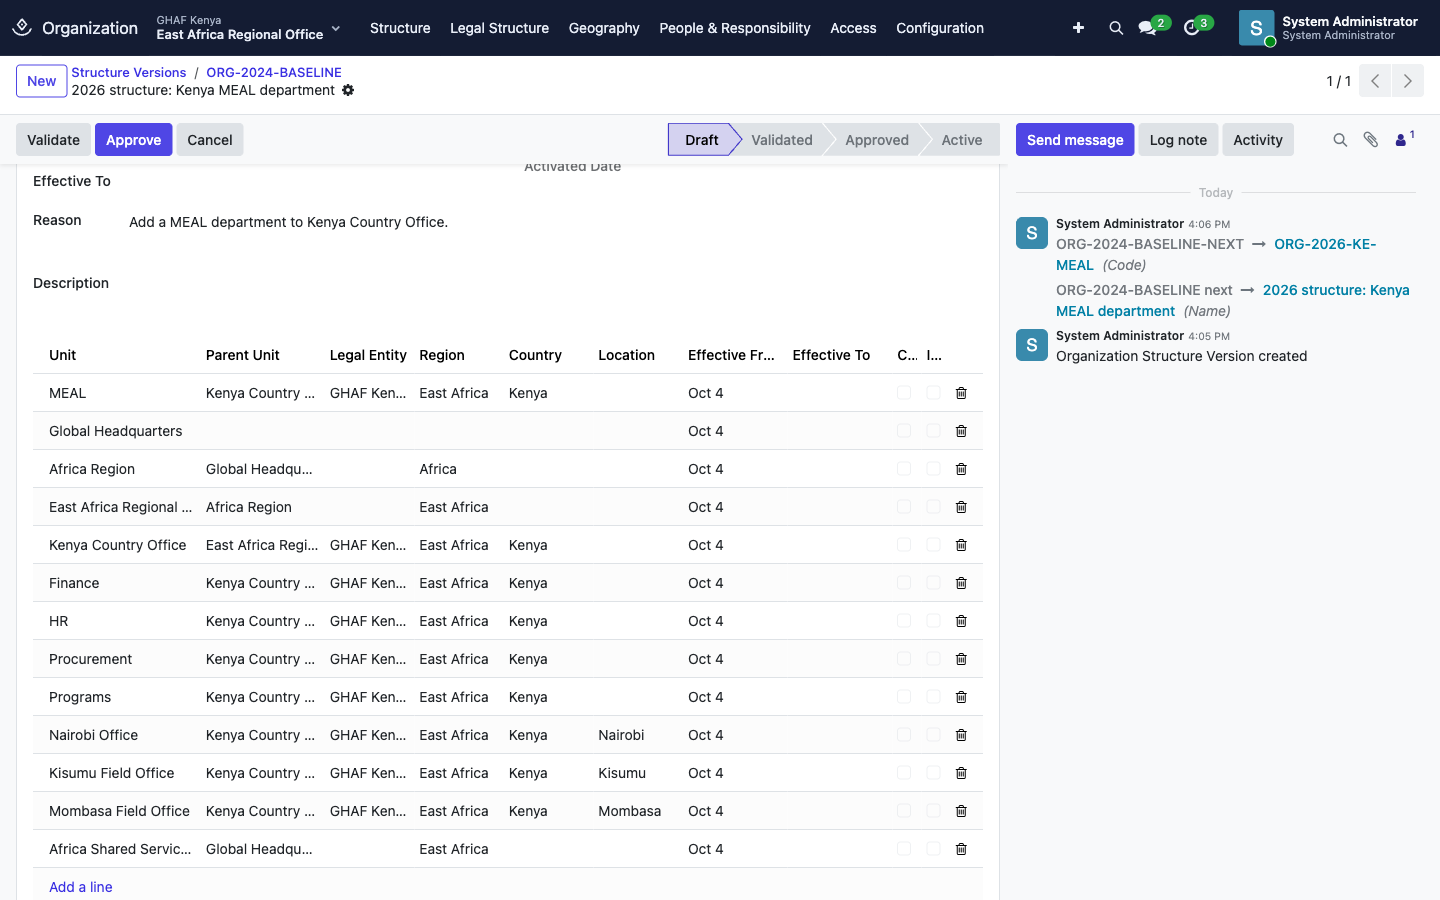
Task: Toggle first checkbox in HR row
Action: point(904,621)
